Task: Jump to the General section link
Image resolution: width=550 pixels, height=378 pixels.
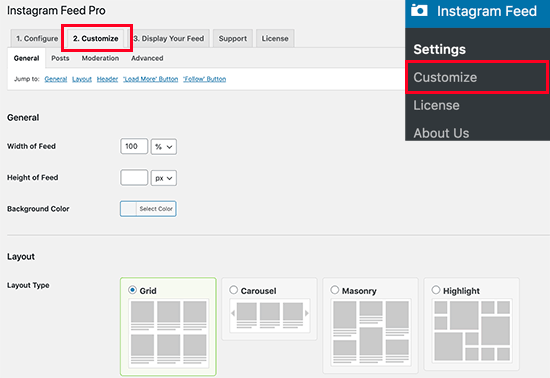Action: pos(56,79)
